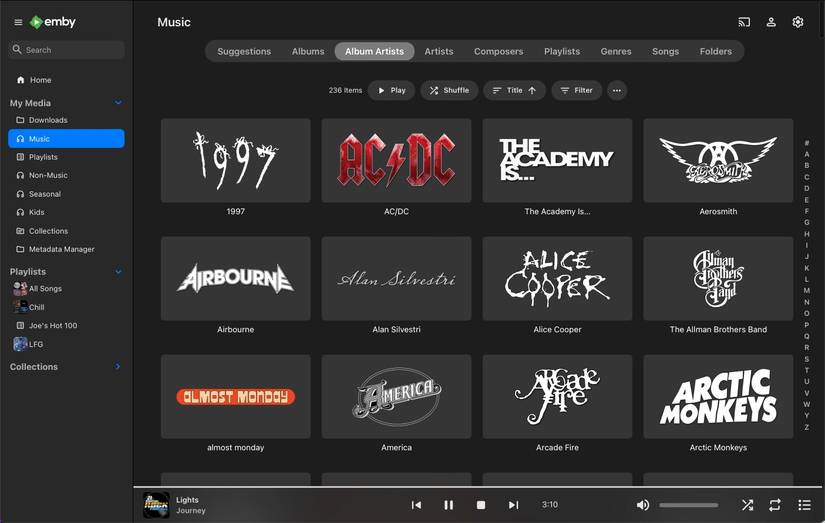Expand the Collections sidebar section
This screenshot has width=825, height=523.
tap(118, 366)
